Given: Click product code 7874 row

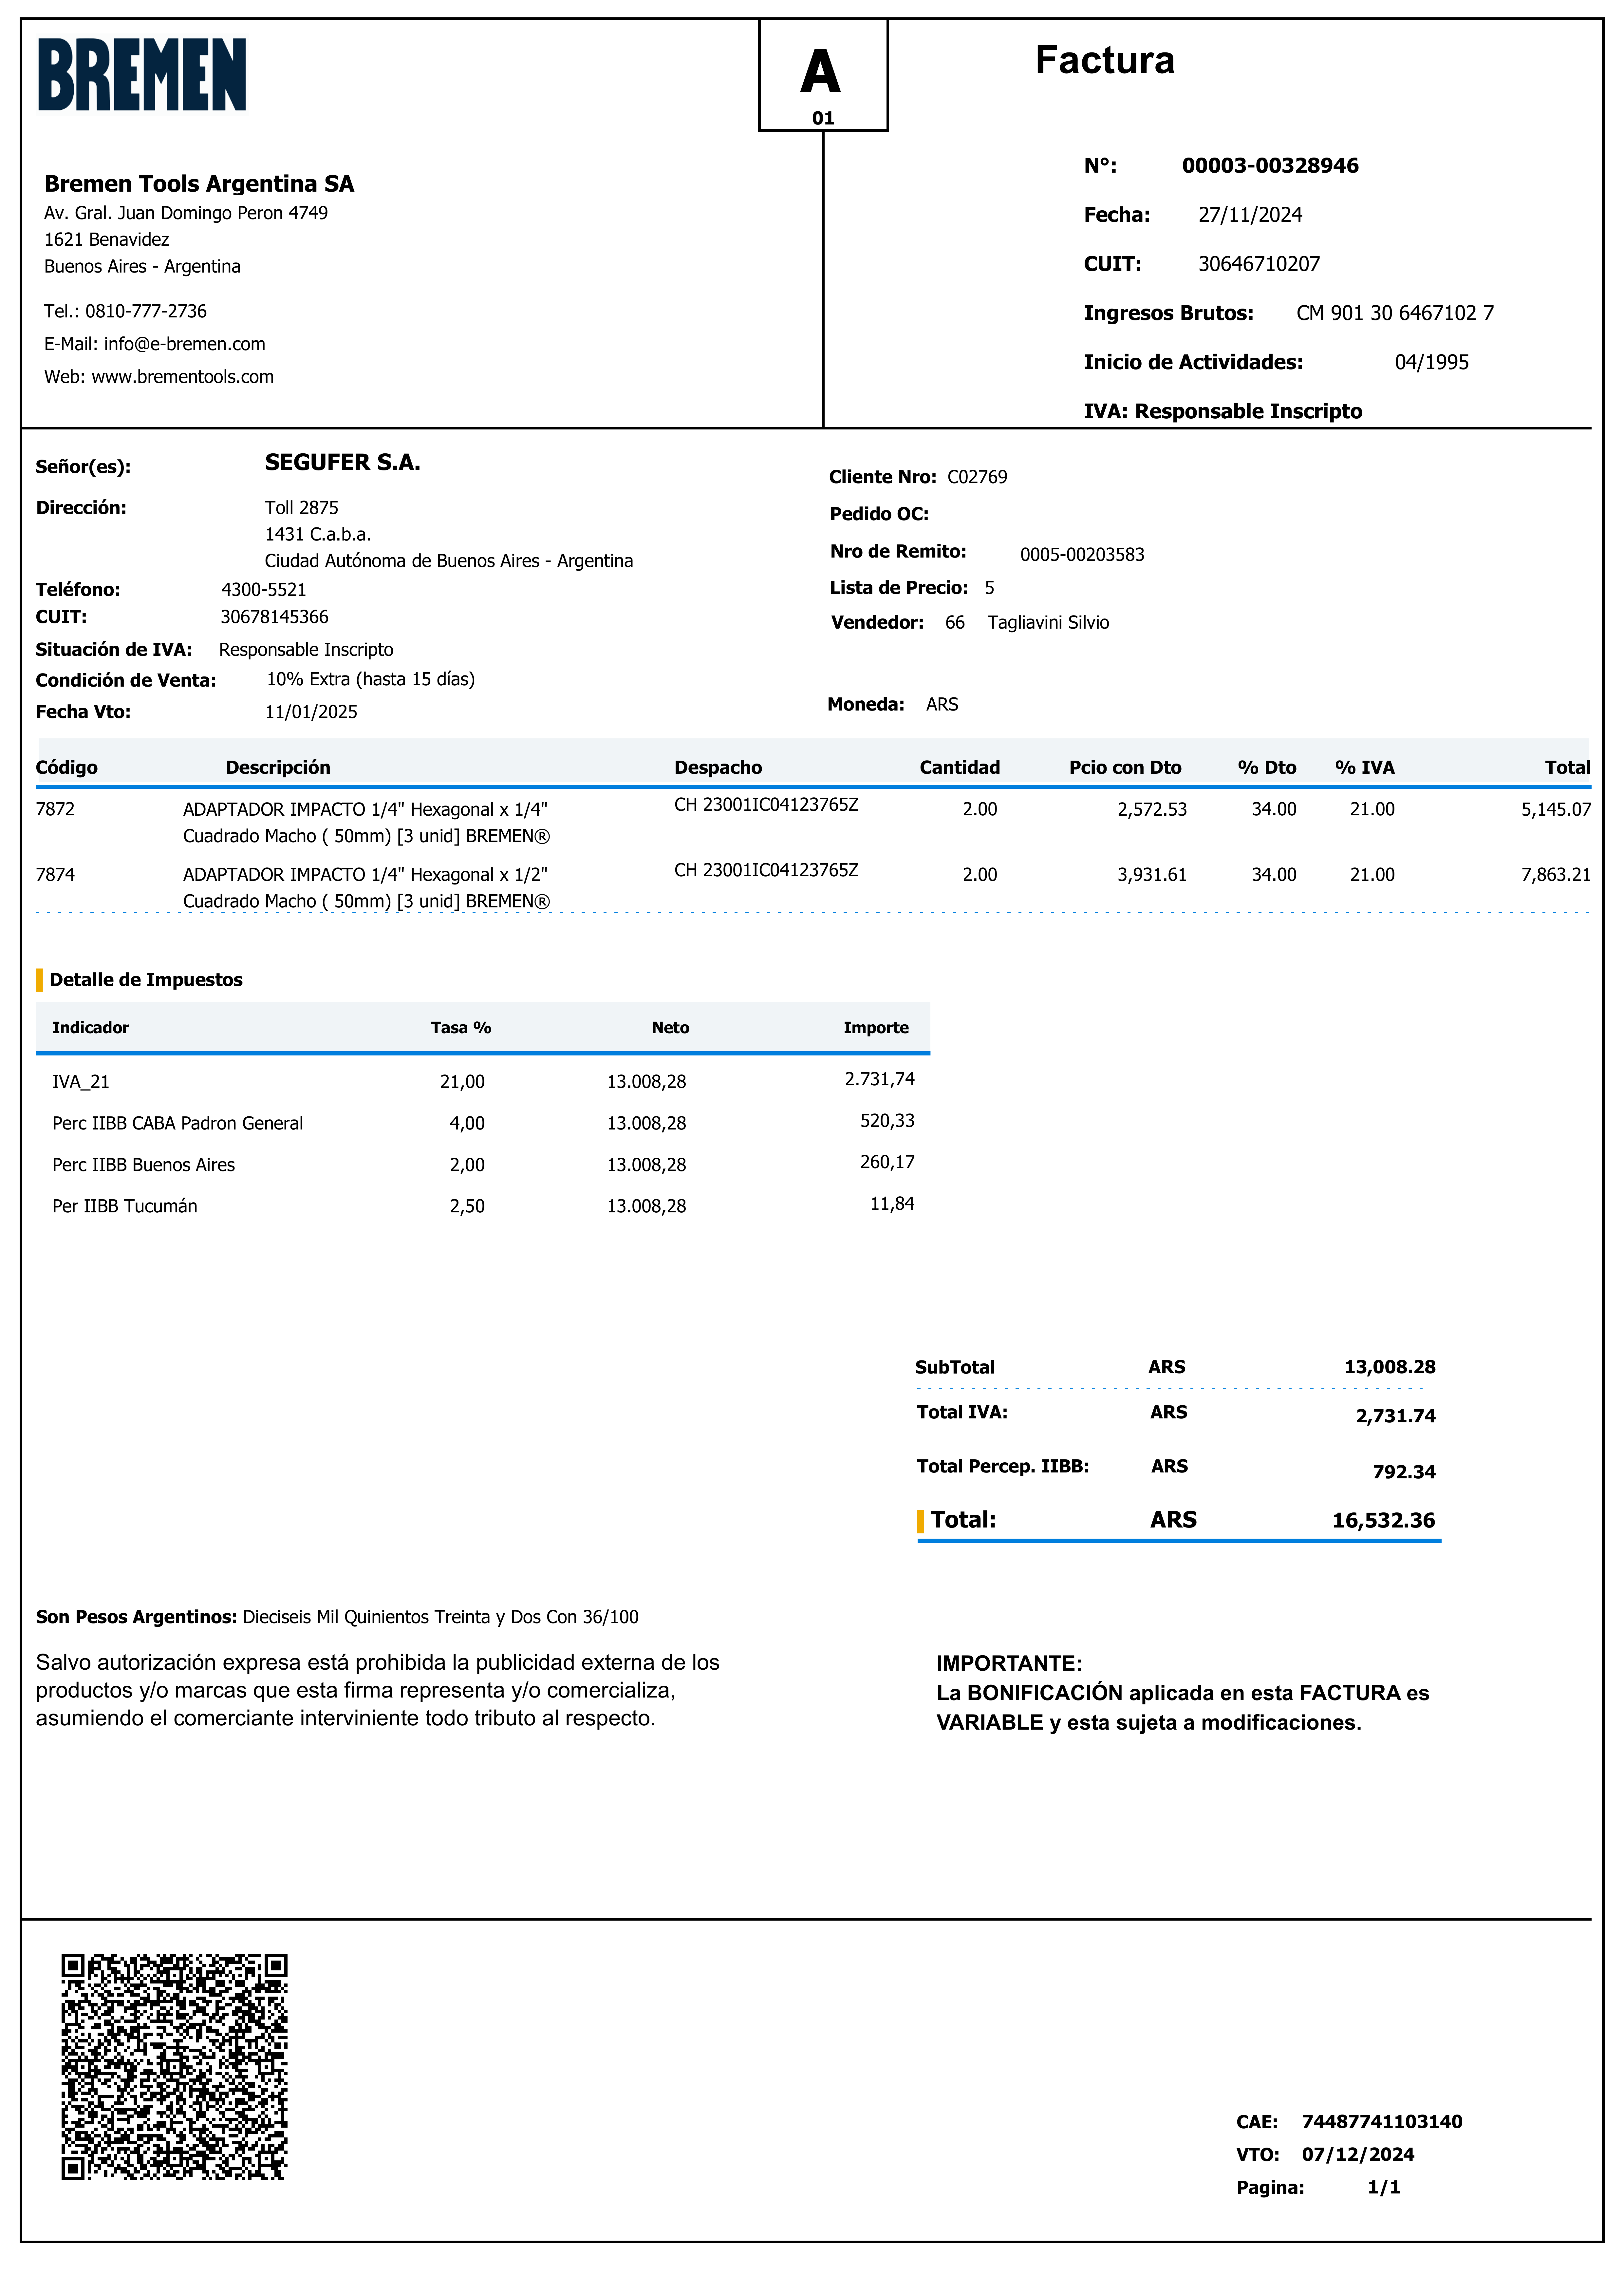Looking at the screenshot, I should click(x=55, y=875).
